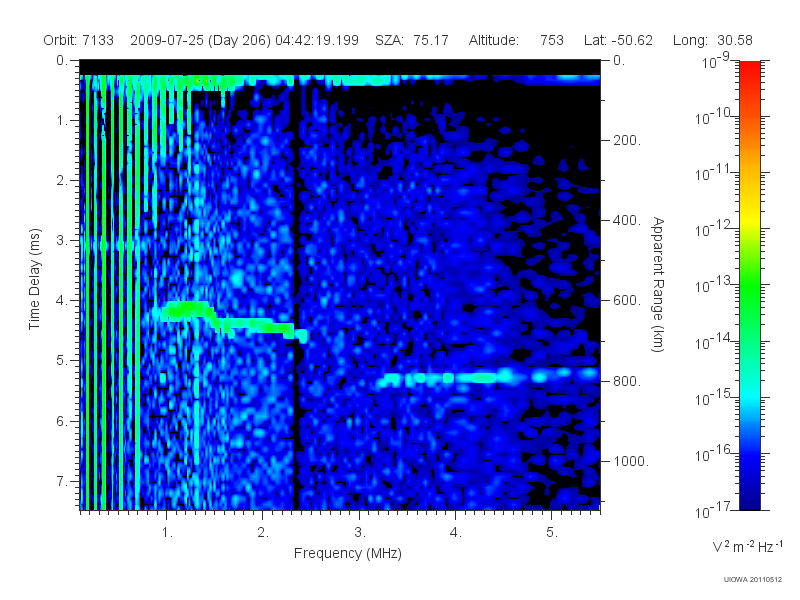
Task: Click the date '2009-07-25 (Day 206)' text
Action: tap(200, 40)
